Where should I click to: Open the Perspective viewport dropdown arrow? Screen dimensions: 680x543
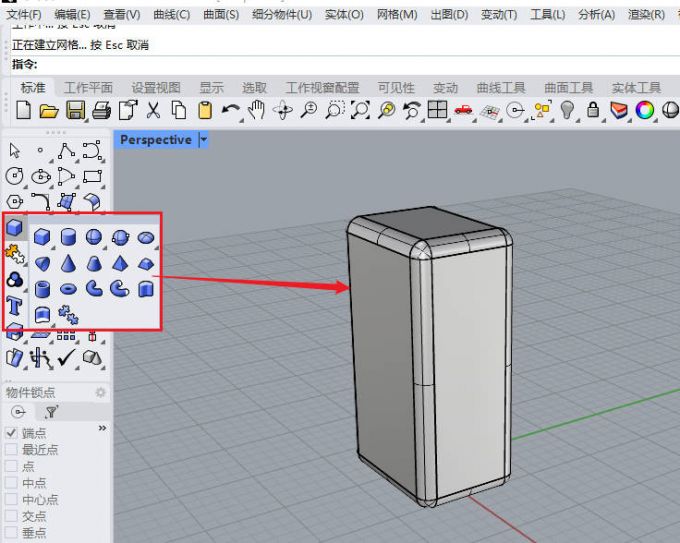pos(204,140)
